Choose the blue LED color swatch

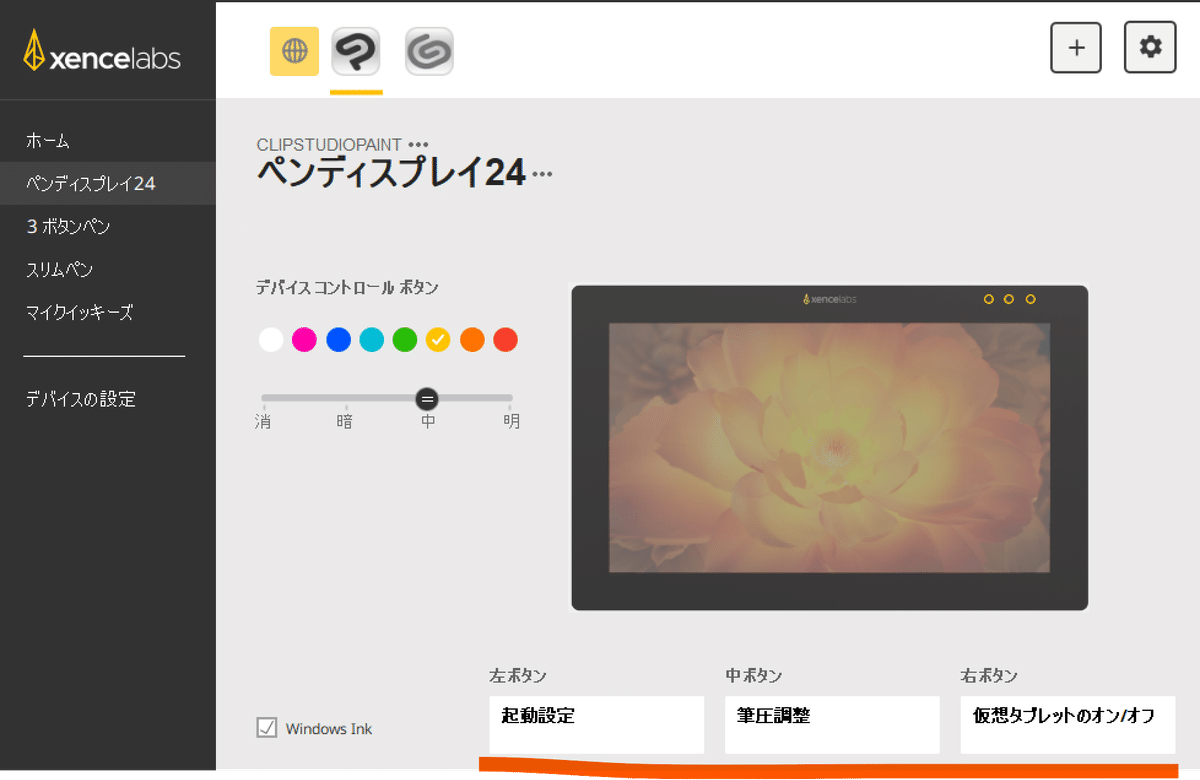coord(338,340)
